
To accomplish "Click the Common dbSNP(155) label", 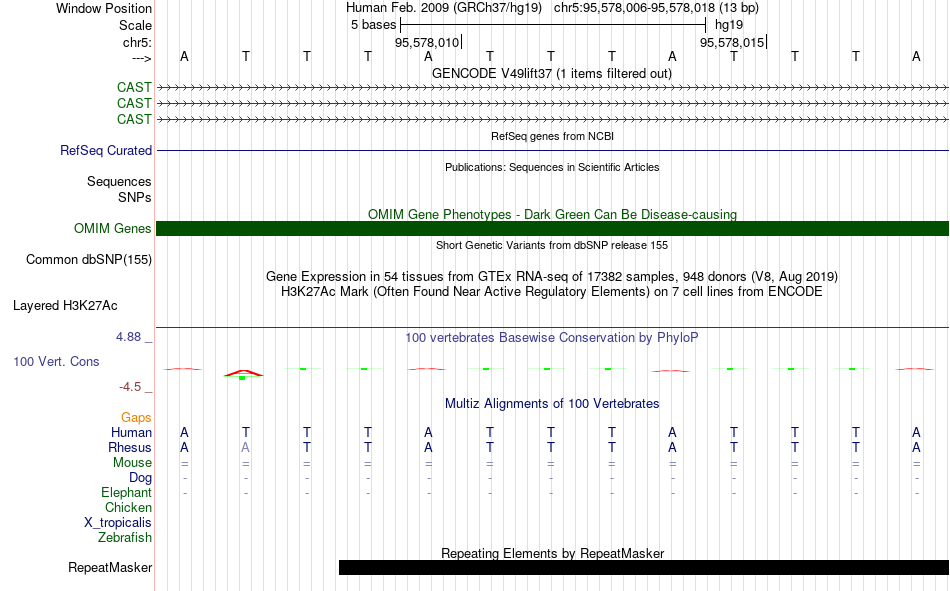I will click(89, 259).
